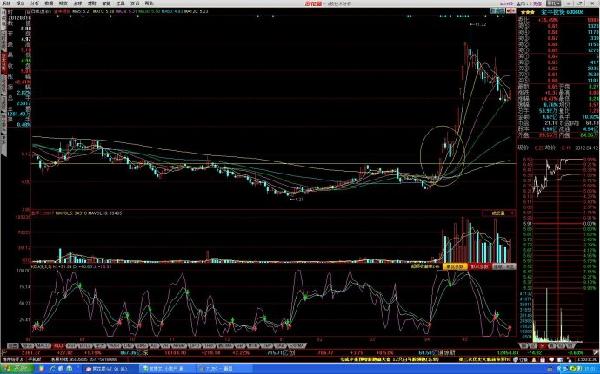This screenshot has width=600, height=374.
Task: Click the three yellow stars rating icon
Action: click(528, 12)
